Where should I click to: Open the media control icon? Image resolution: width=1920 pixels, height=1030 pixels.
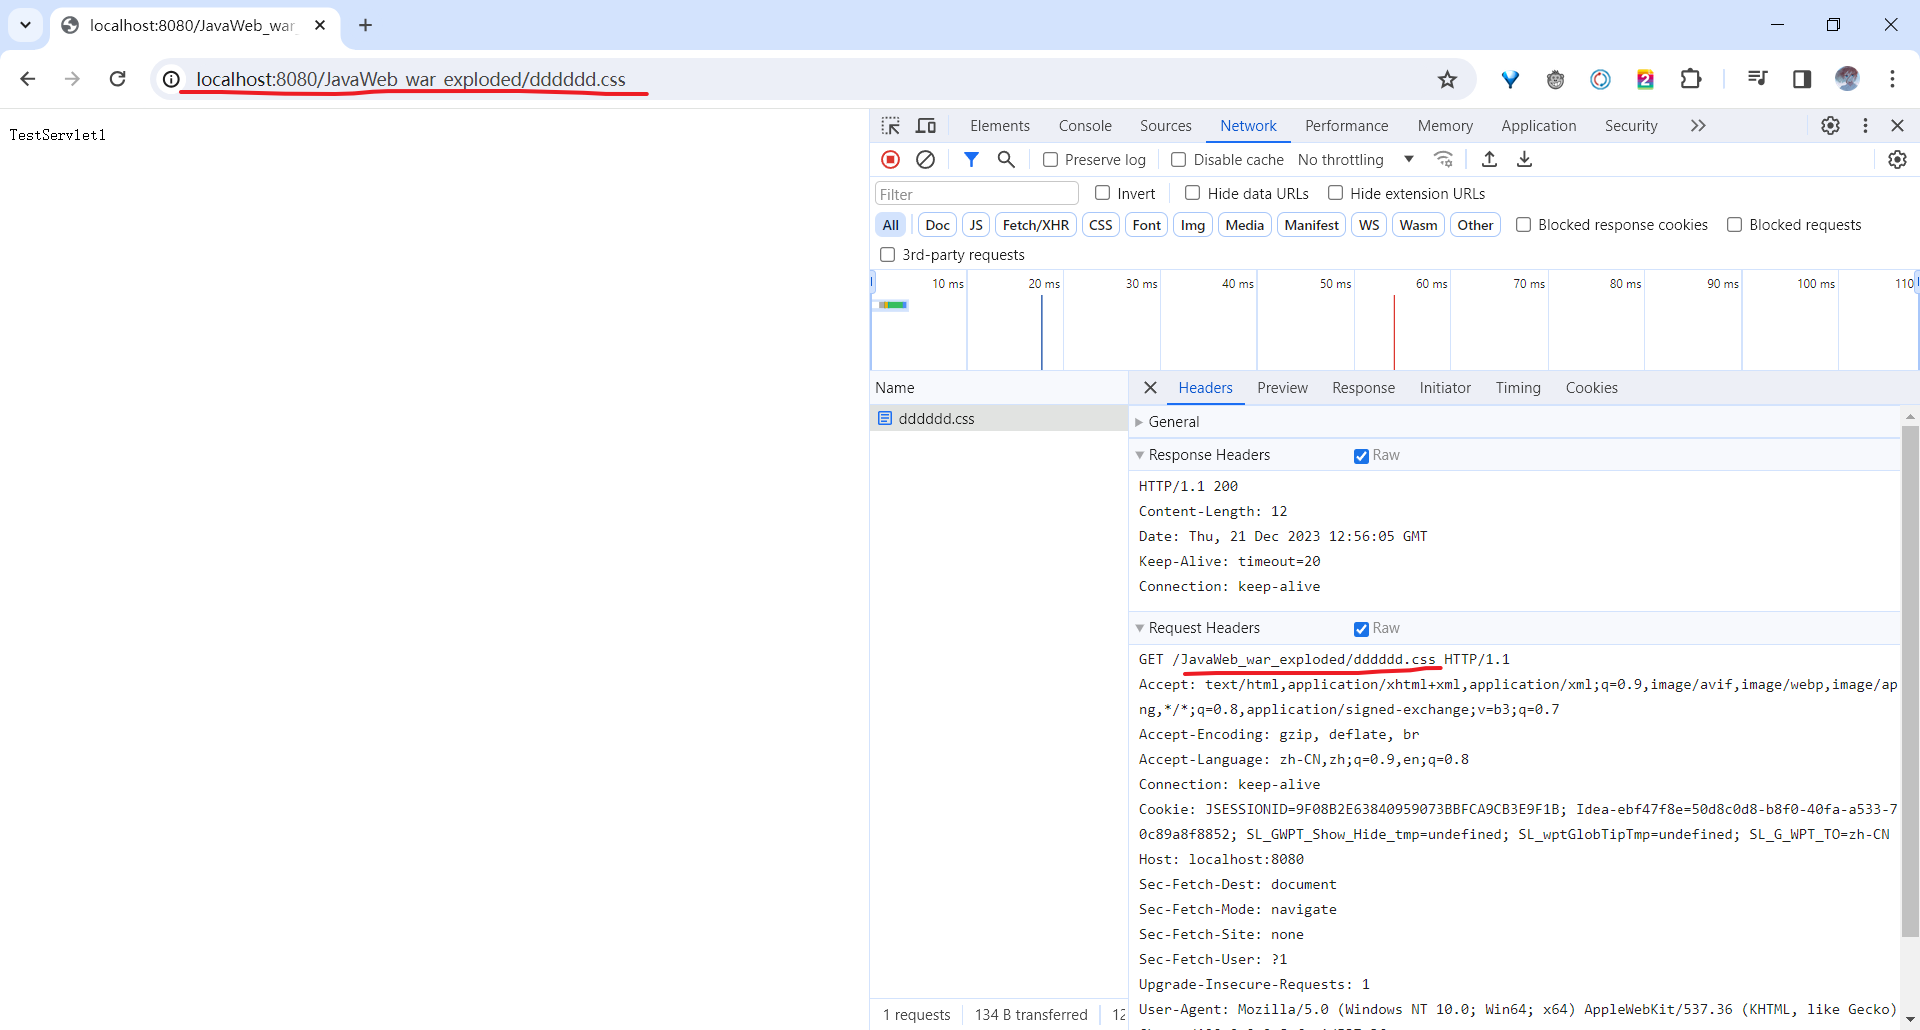pos(1757,79)
